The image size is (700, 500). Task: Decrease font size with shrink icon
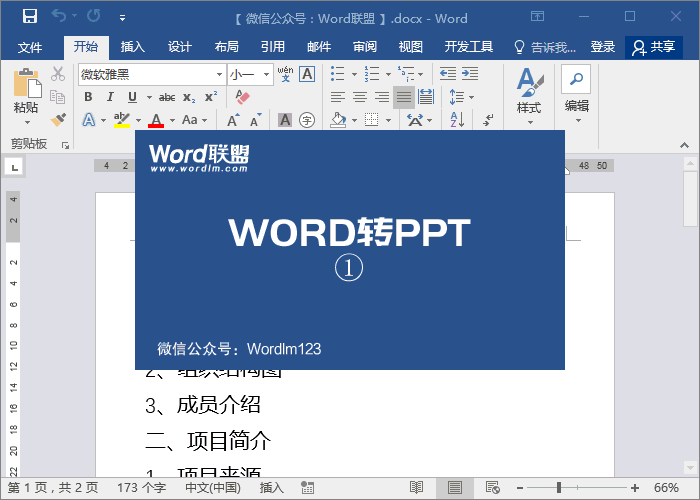click(x=255, y=120)
